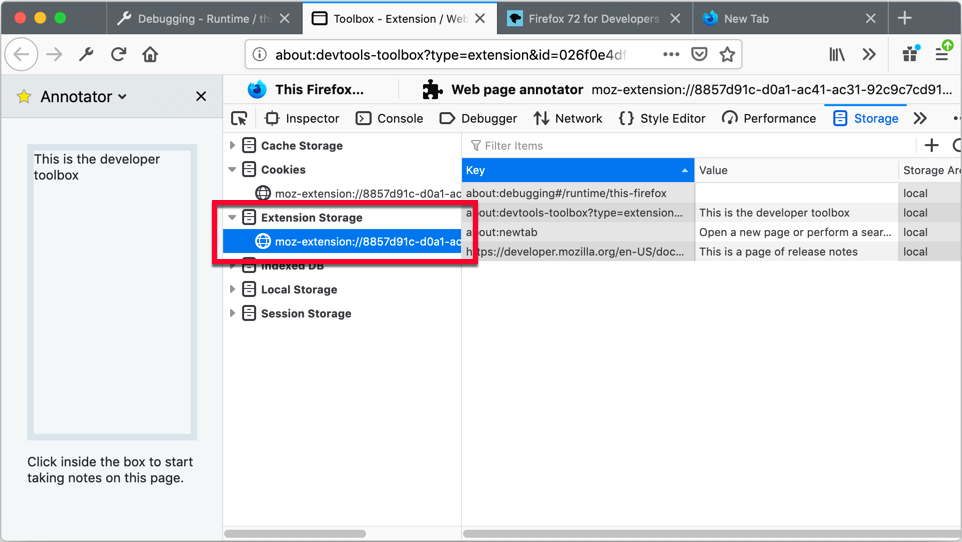
Task: Open the Style Editor tab
Action: click(662, 118)
